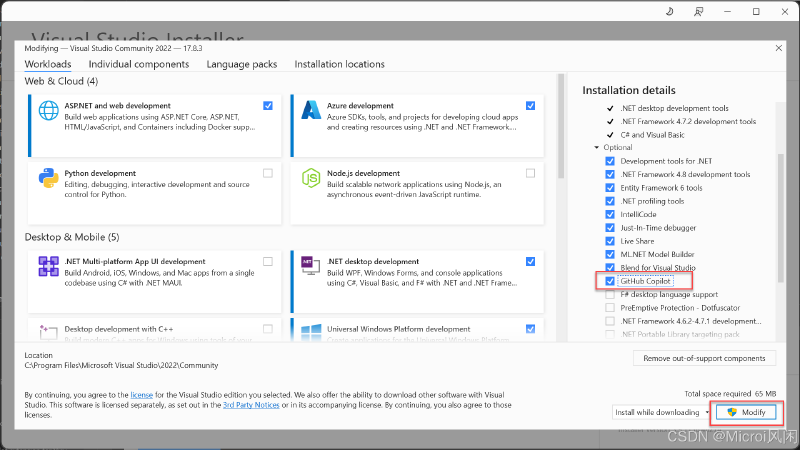Uncheck the GitHub Copilot component
This screenshot has width=800, height=450.
(610, 281)
